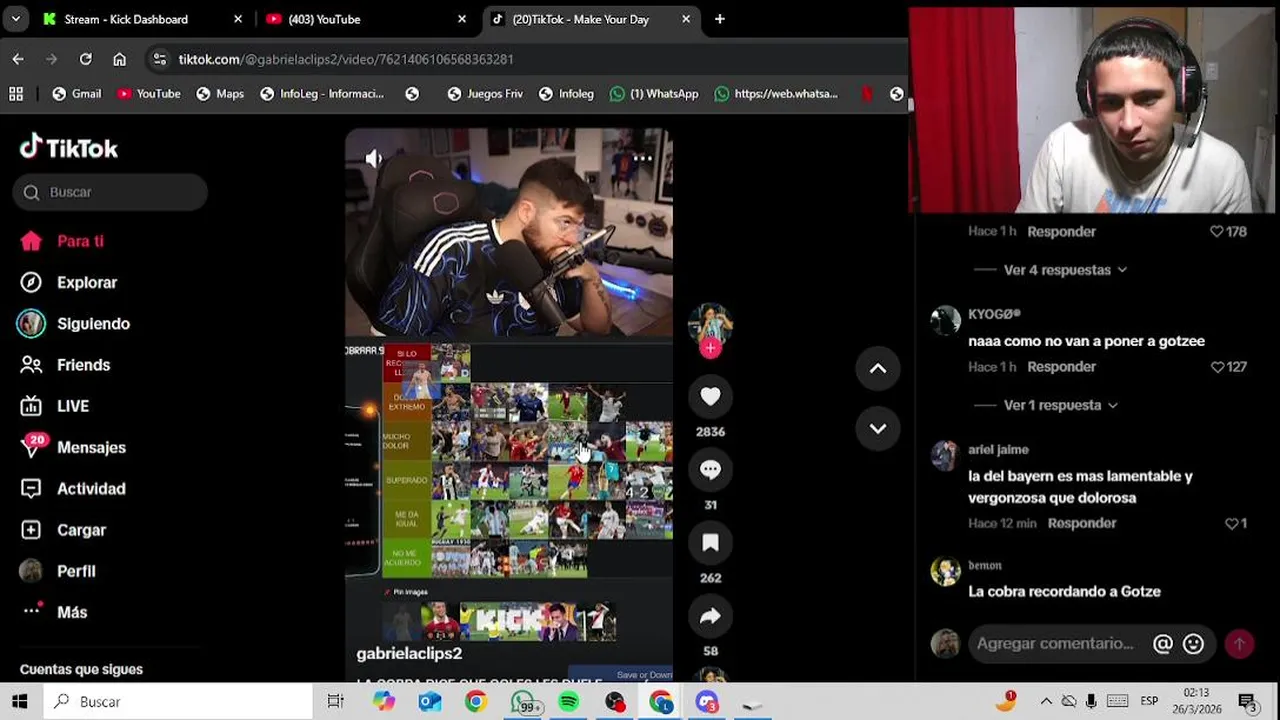Go to previous video with up chevron
Viewport: 1280px width, 720px height.
[878, 369]
